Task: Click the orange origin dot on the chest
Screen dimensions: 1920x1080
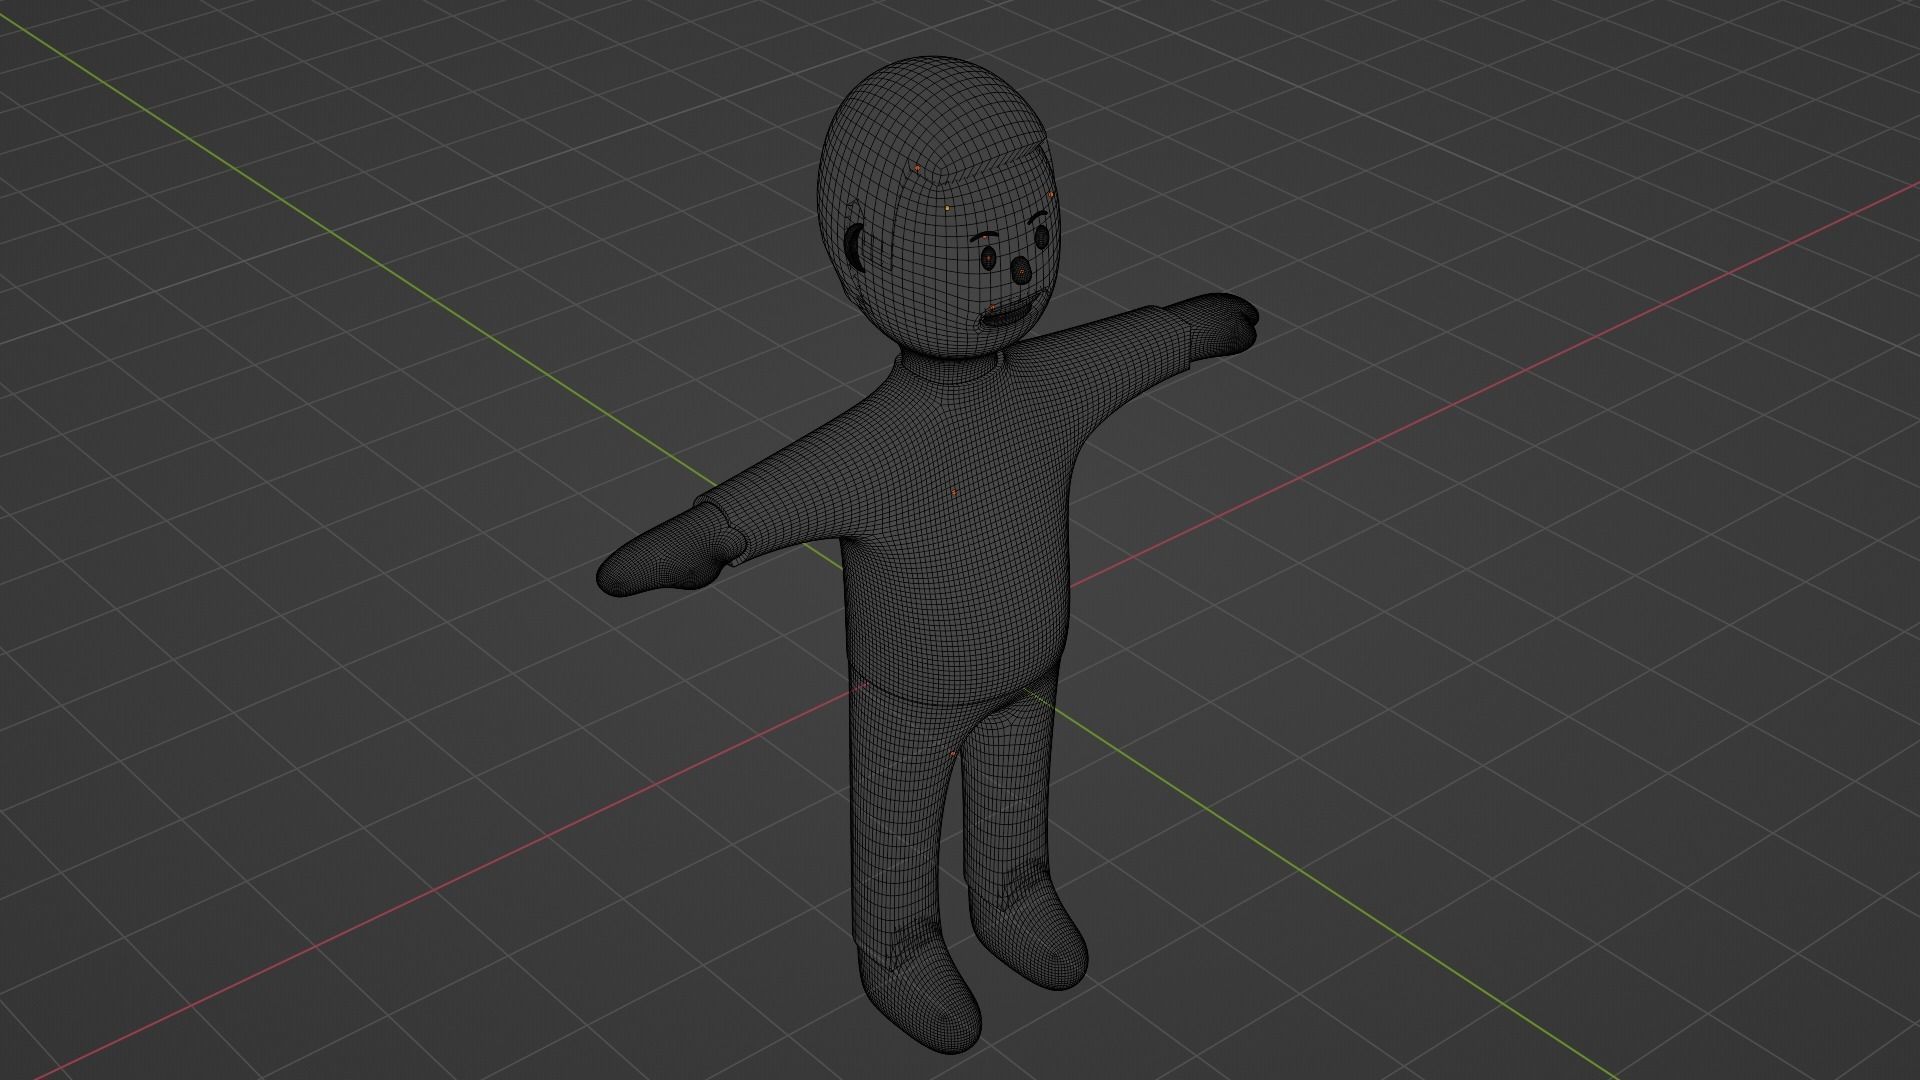Action: click(x=955, y=491)
